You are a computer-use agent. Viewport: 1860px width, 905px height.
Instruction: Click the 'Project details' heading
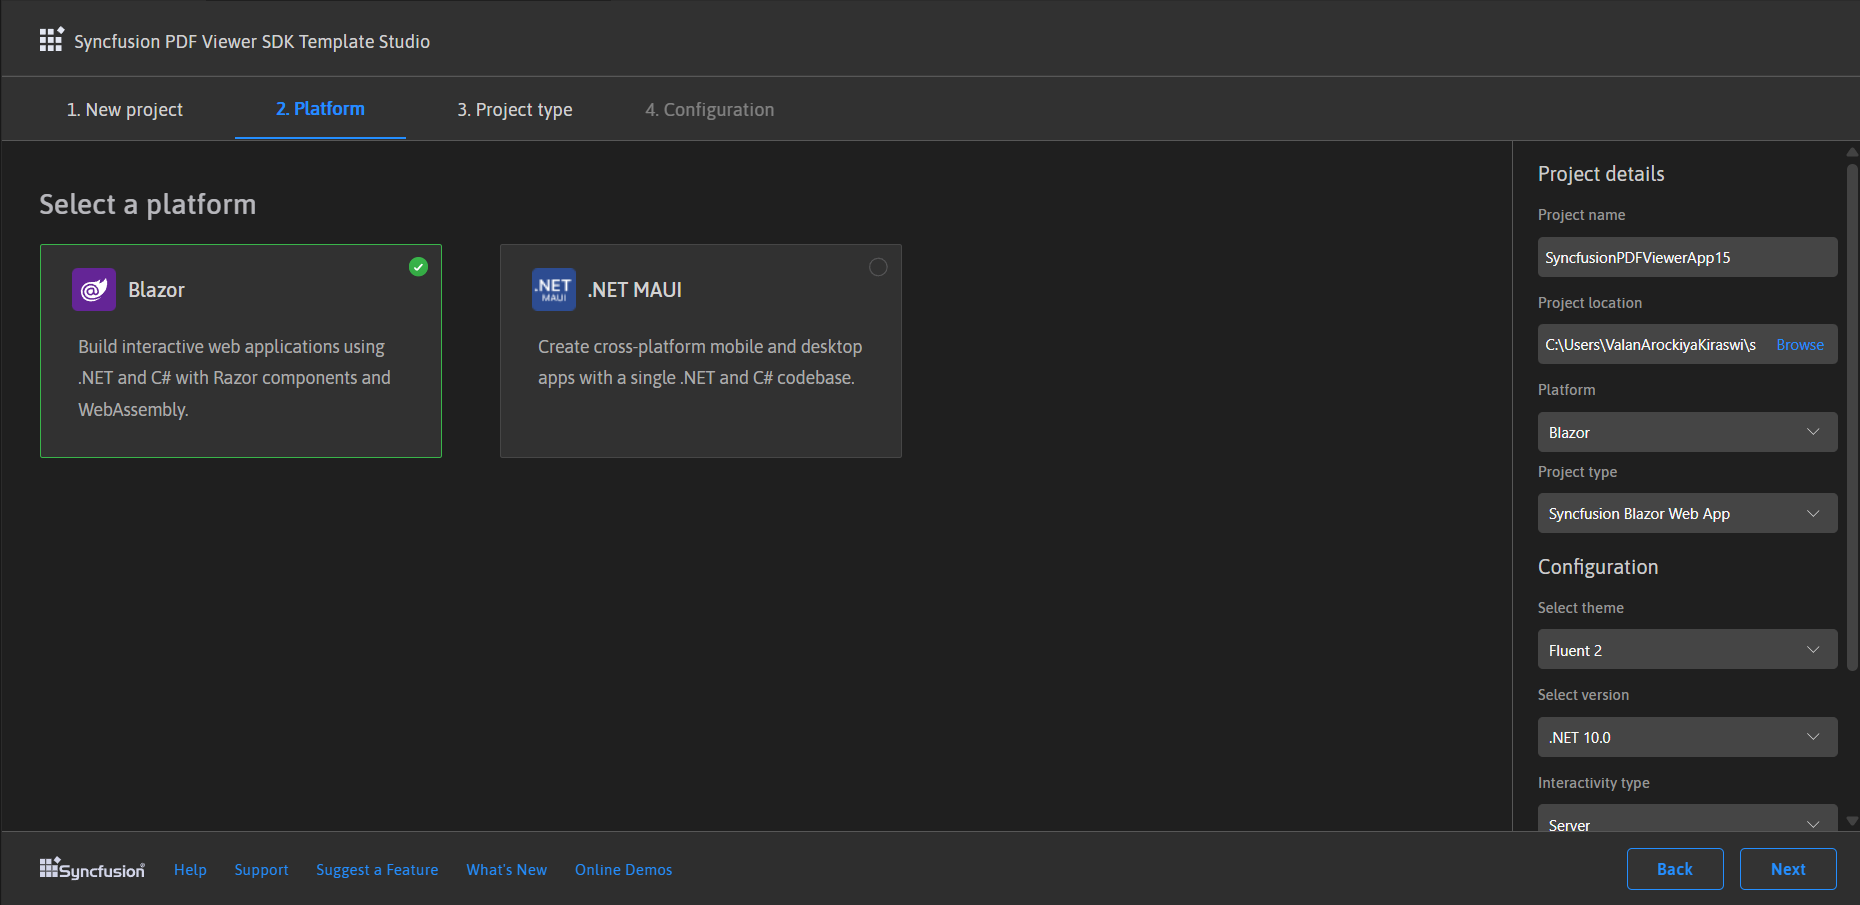(1601, 174)
